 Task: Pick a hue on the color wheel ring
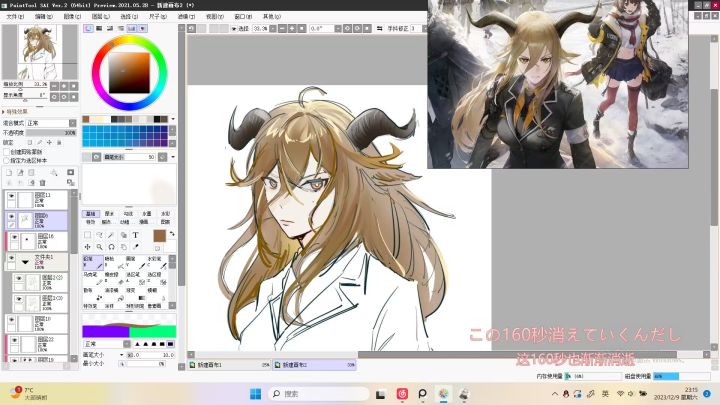129,39
